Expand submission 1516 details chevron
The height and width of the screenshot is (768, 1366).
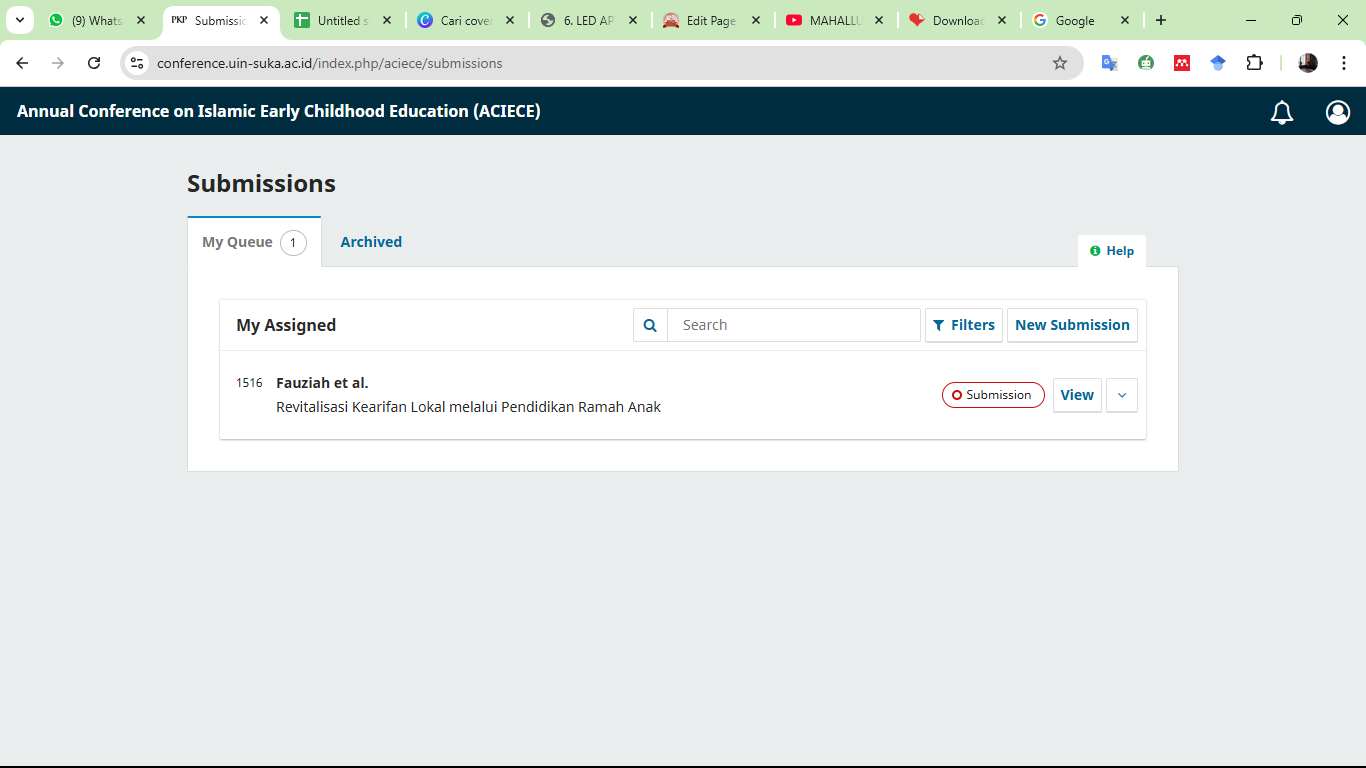(x=1121, y=395)
